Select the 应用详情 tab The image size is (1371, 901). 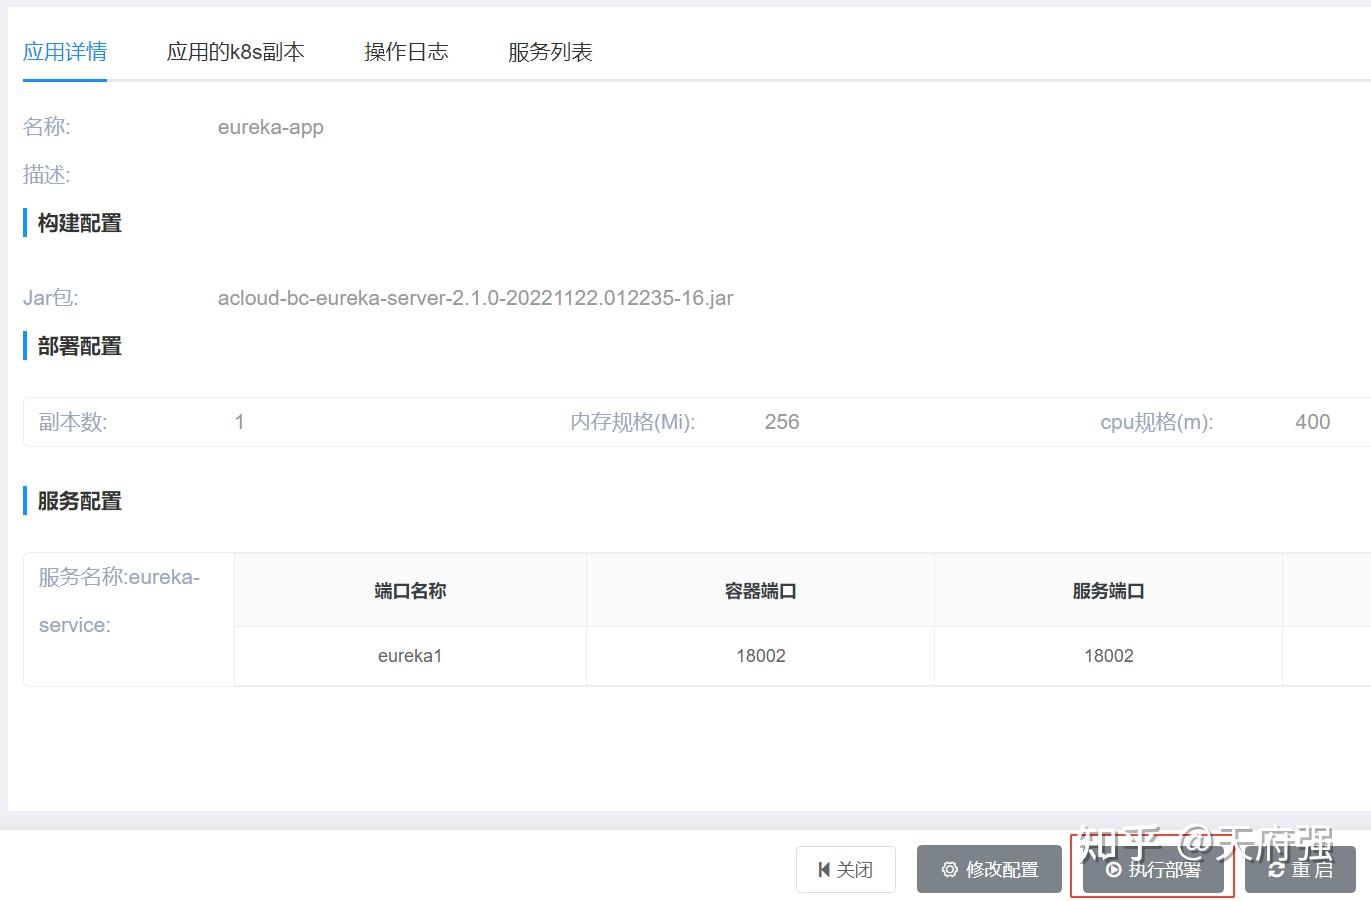tap(64, 52)
